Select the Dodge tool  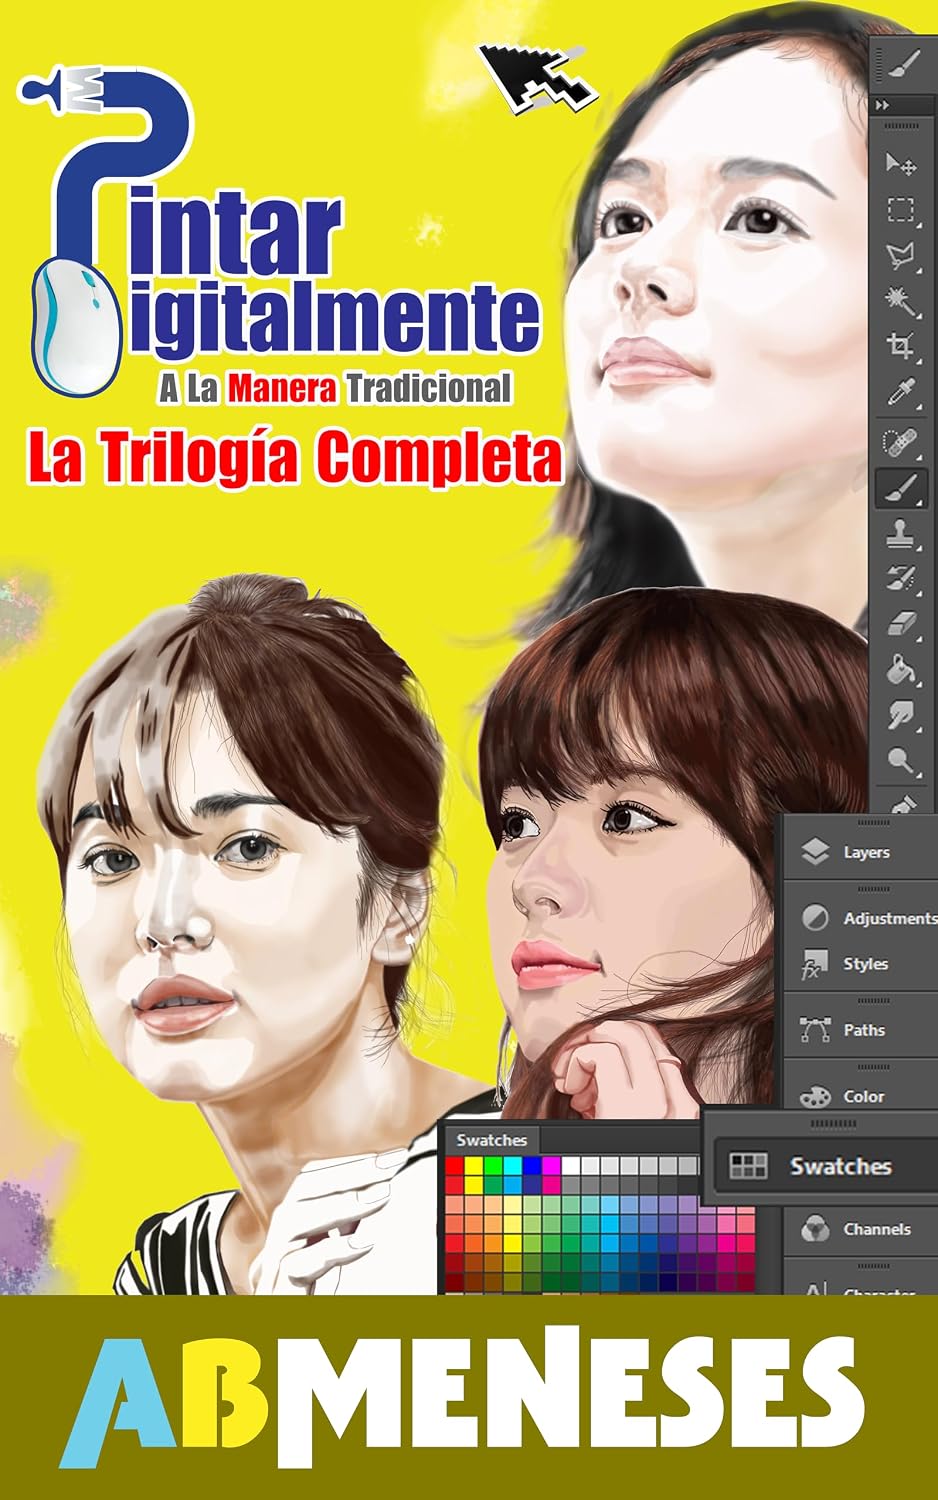tap(901, 762)
